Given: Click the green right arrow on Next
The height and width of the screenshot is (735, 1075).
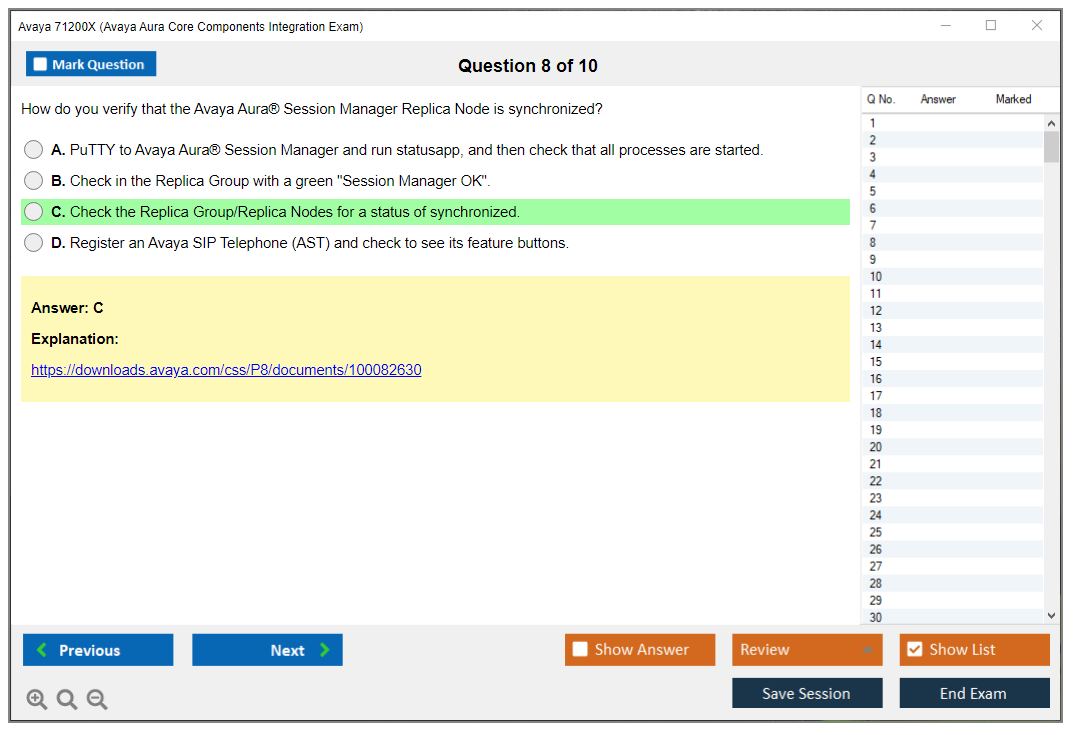Looking at the screenshot, I should click(325, 650).
